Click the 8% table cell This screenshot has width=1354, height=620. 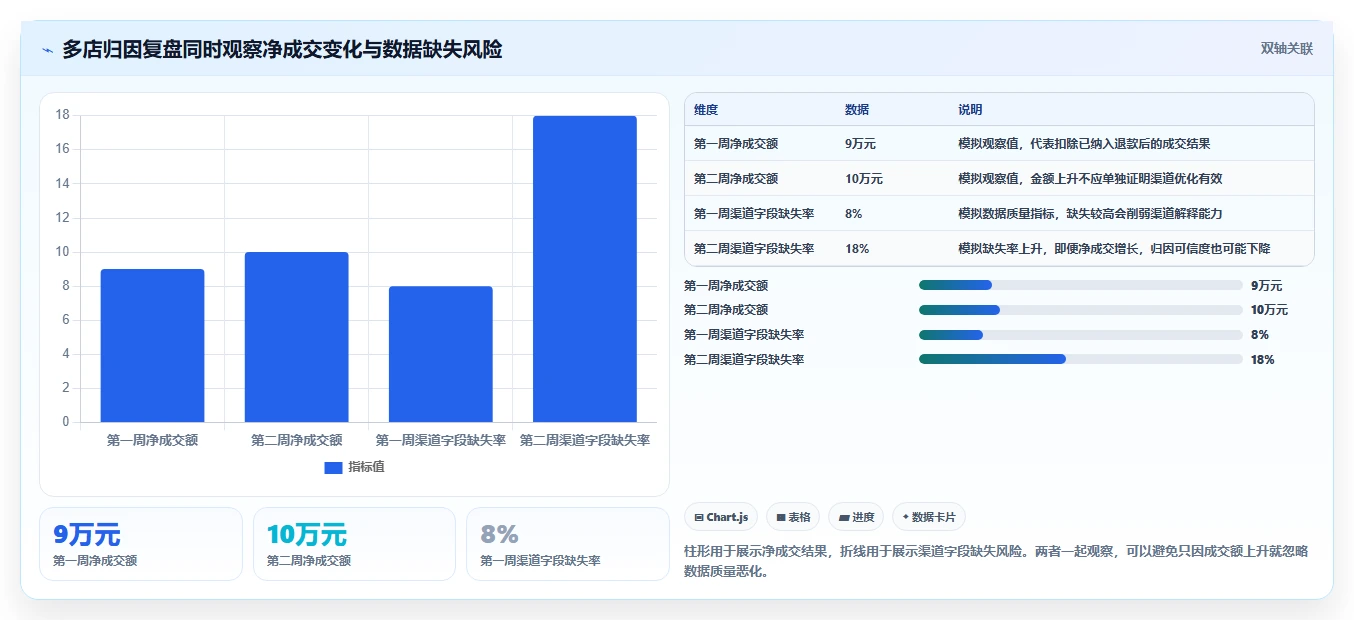tap(854, 214)
